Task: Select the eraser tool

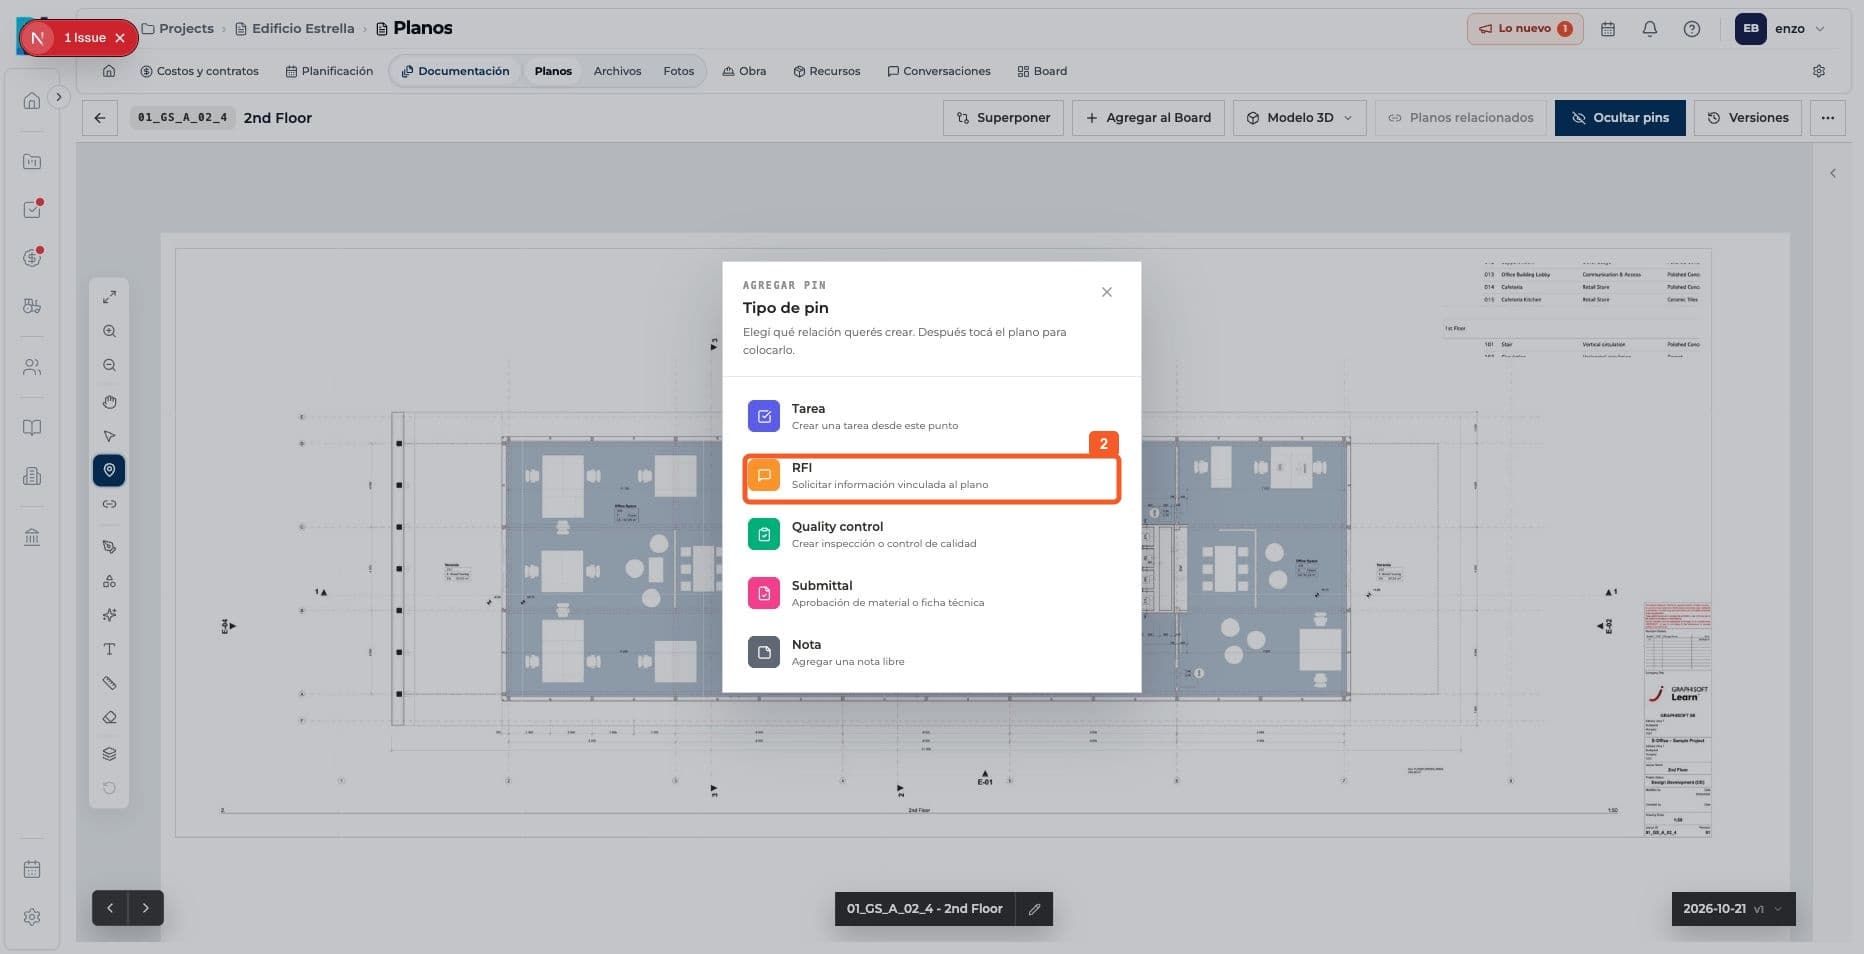Action: (109, 718)
